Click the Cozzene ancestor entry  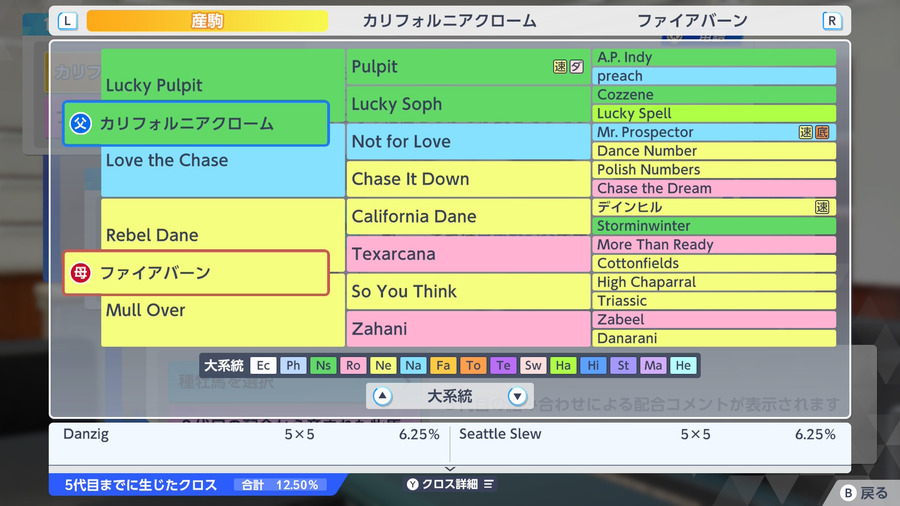[x=714, y=95]
